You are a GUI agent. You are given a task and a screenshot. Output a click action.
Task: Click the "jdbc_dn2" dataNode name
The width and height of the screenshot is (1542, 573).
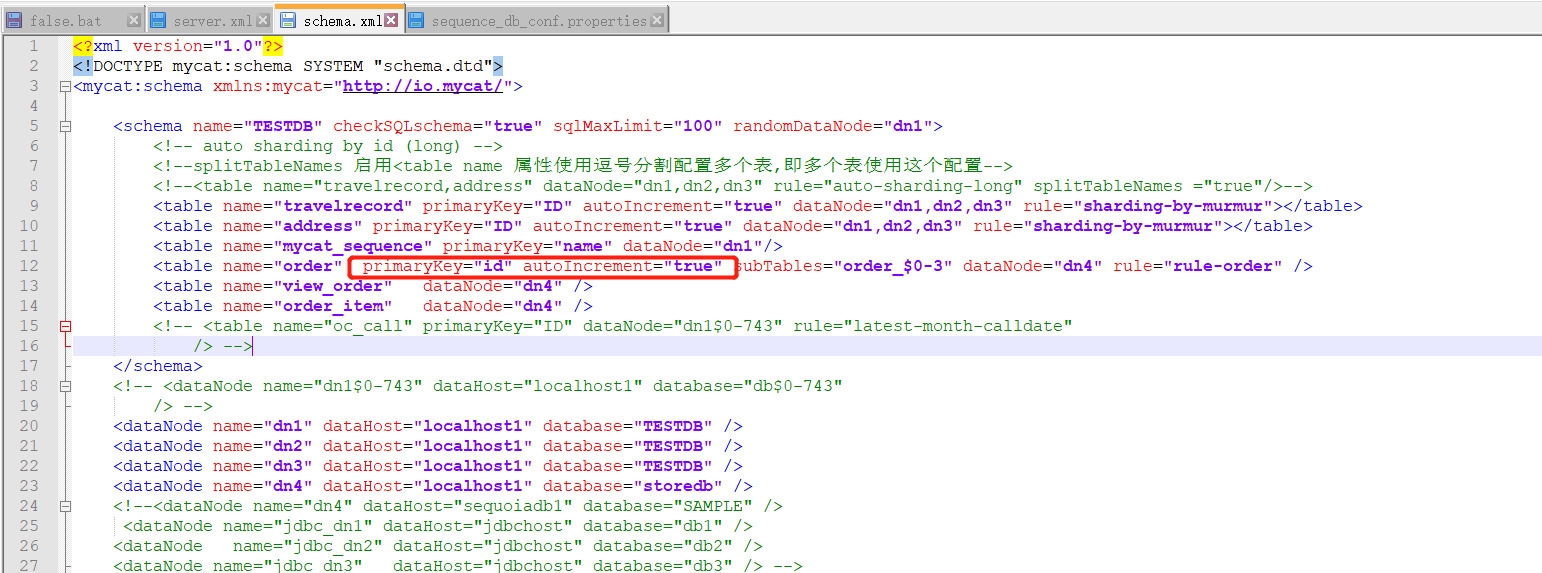pos(333,546)
